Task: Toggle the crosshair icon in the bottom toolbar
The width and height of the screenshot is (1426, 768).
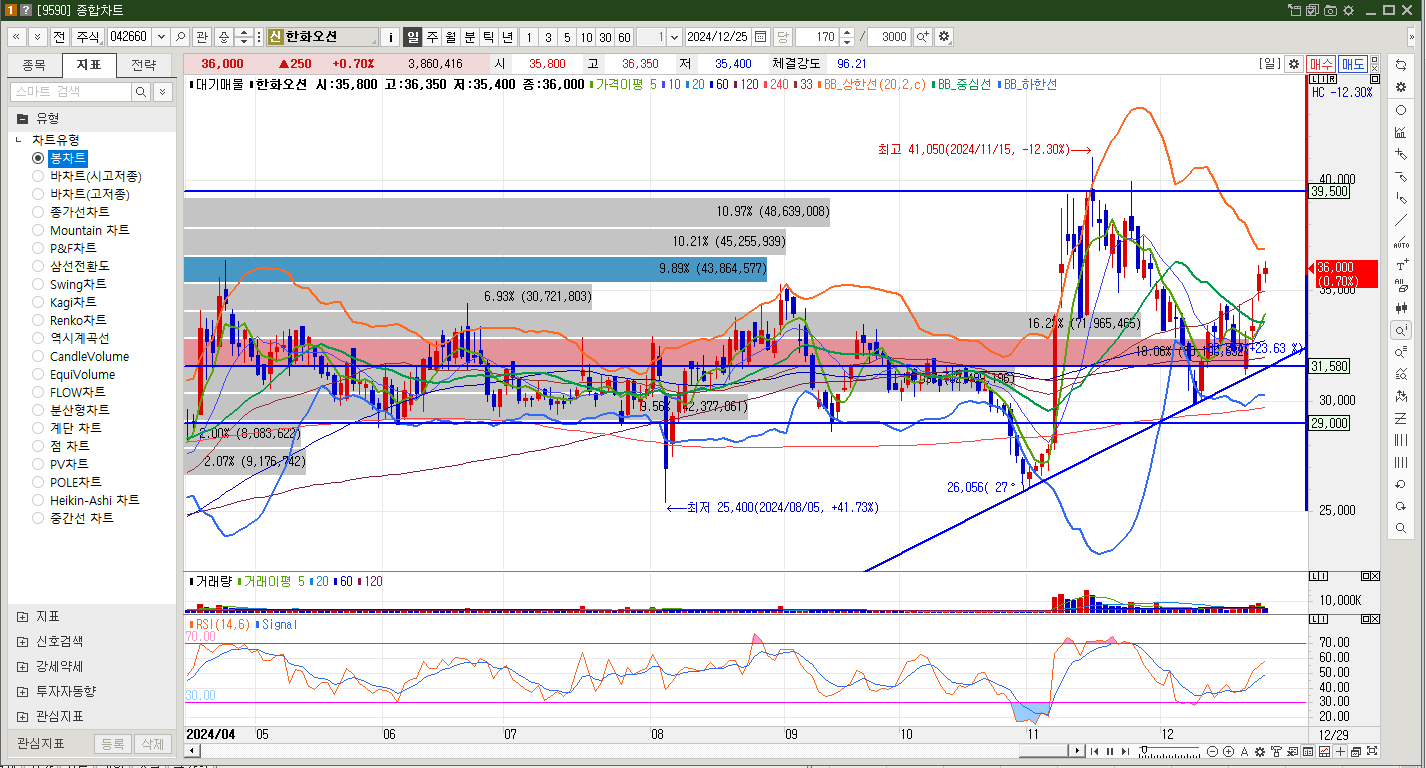Action: (x=1340, y=751)
